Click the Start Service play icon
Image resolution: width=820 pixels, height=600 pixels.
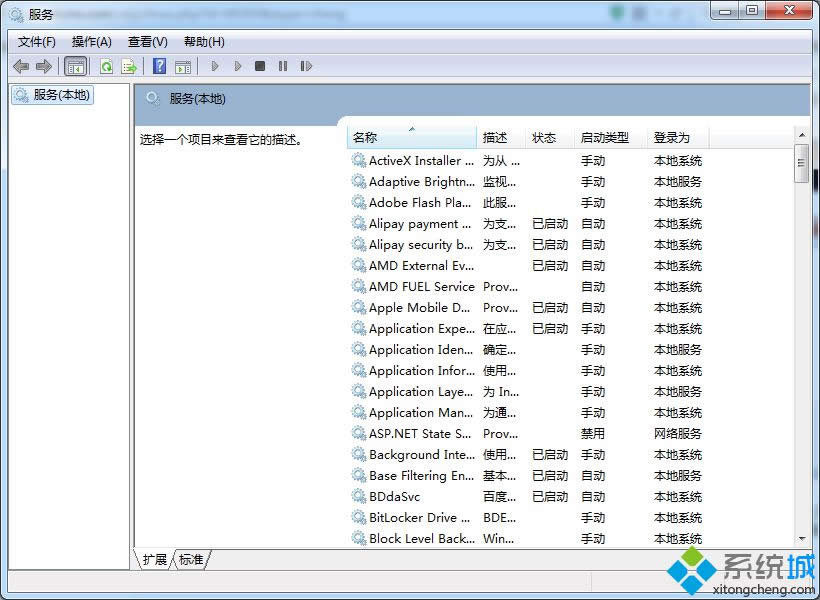214,66
